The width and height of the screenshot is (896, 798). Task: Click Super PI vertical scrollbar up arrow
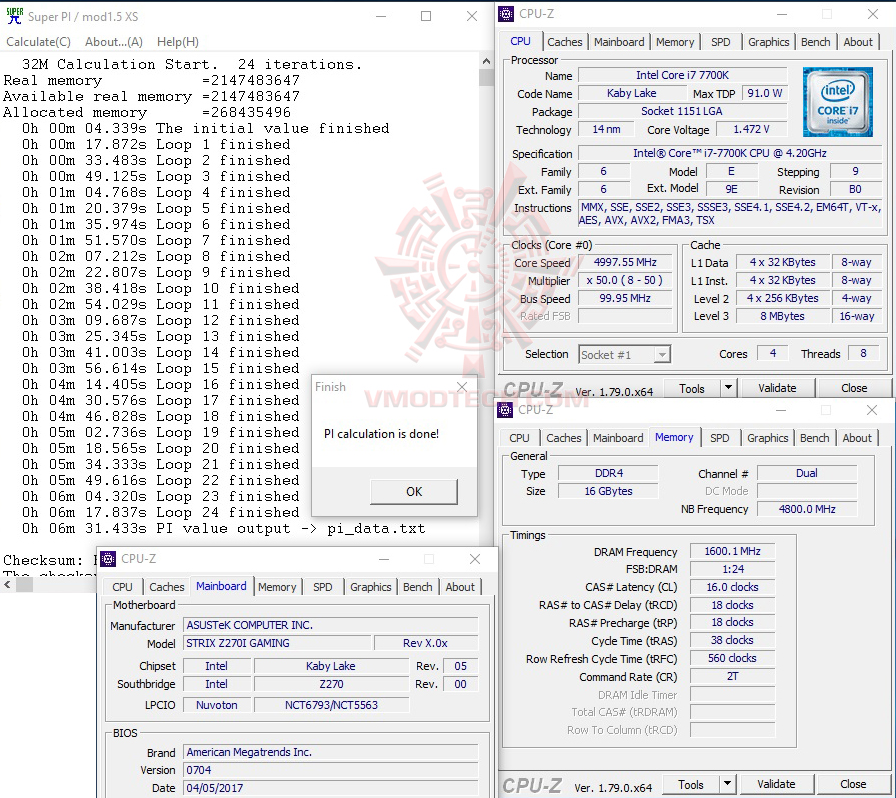(486, 61)
